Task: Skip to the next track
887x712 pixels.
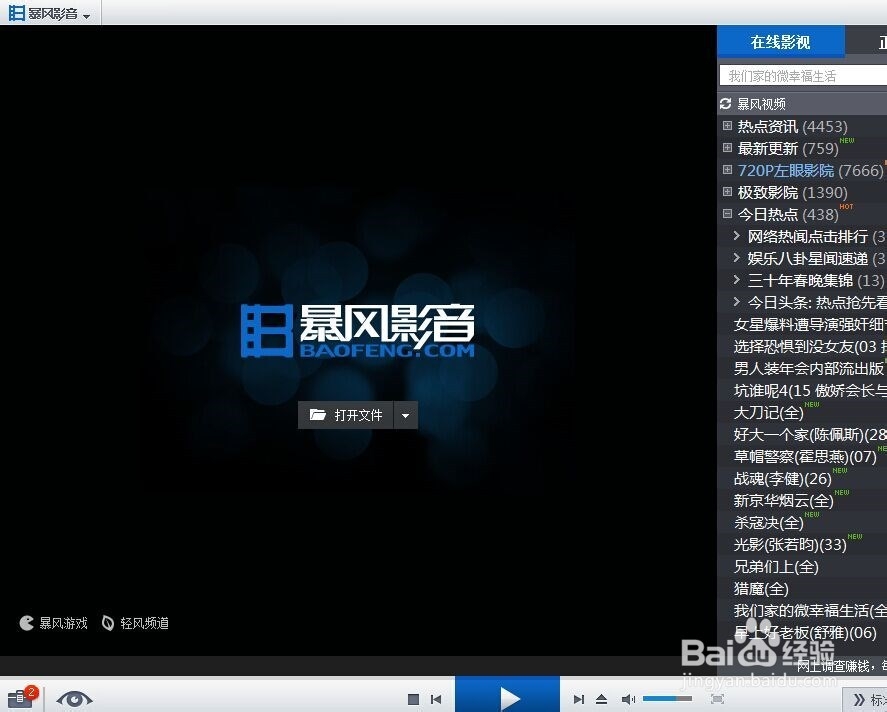Action: [578, 700]
